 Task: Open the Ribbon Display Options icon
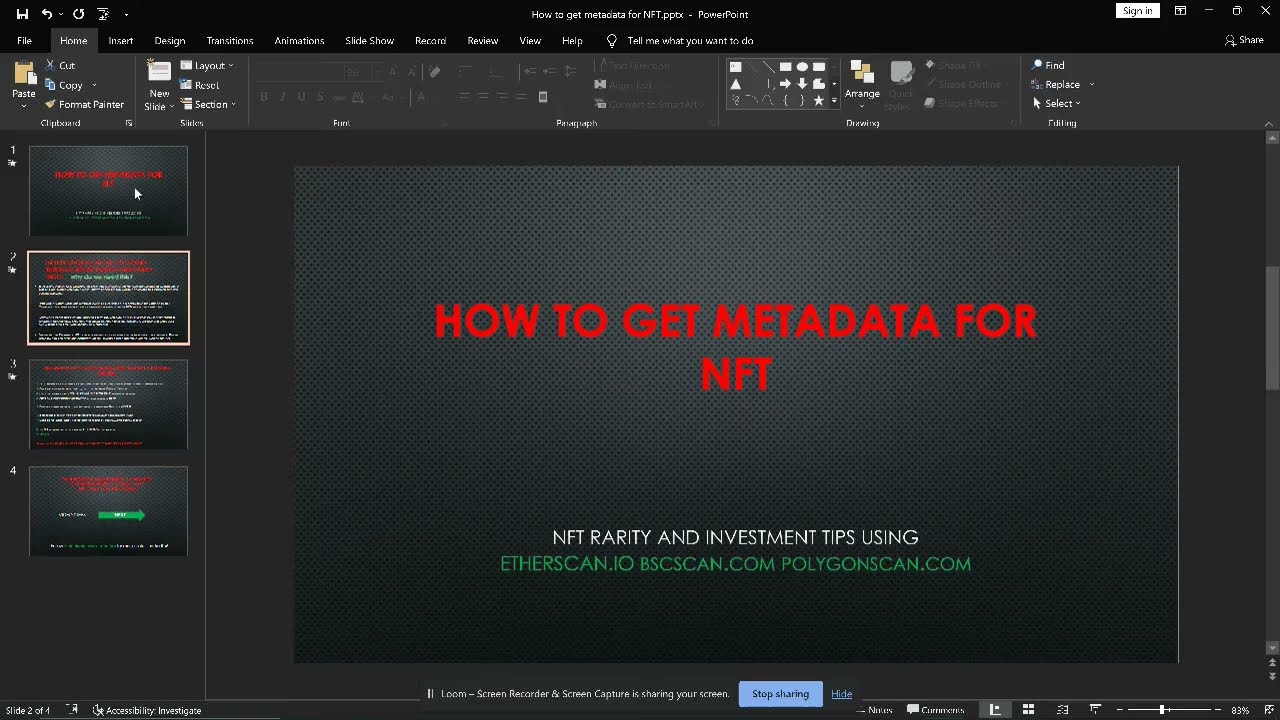[1181, 11]
